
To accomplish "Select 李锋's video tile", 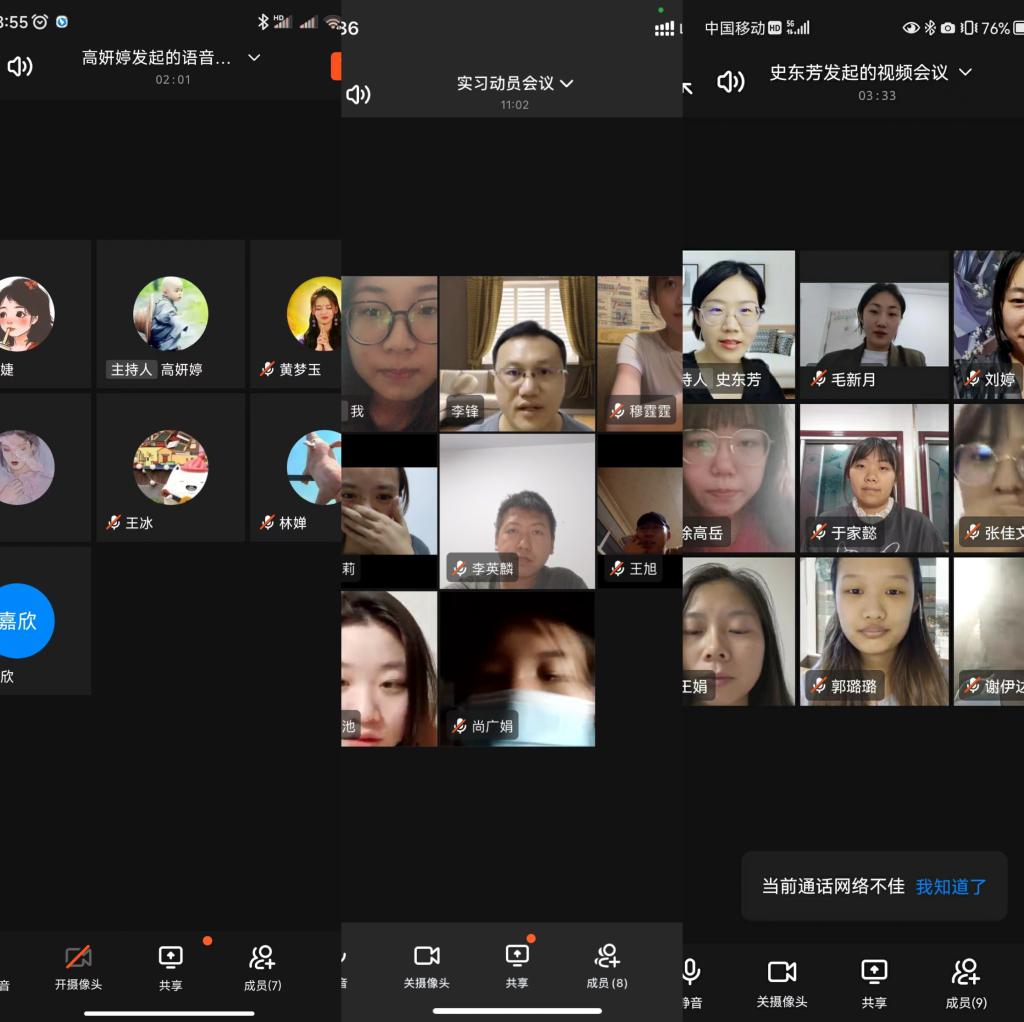I will (517, 353).
